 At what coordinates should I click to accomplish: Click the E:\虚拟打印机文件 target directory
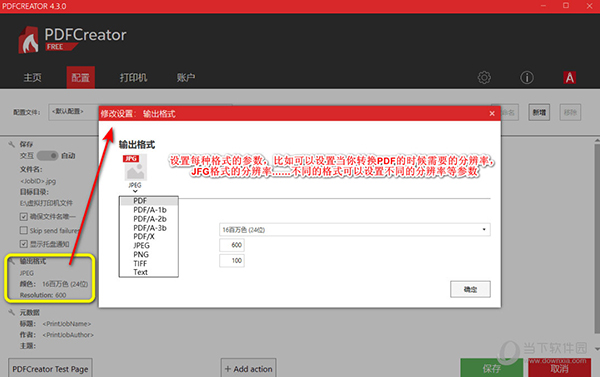tap(46, 203)
